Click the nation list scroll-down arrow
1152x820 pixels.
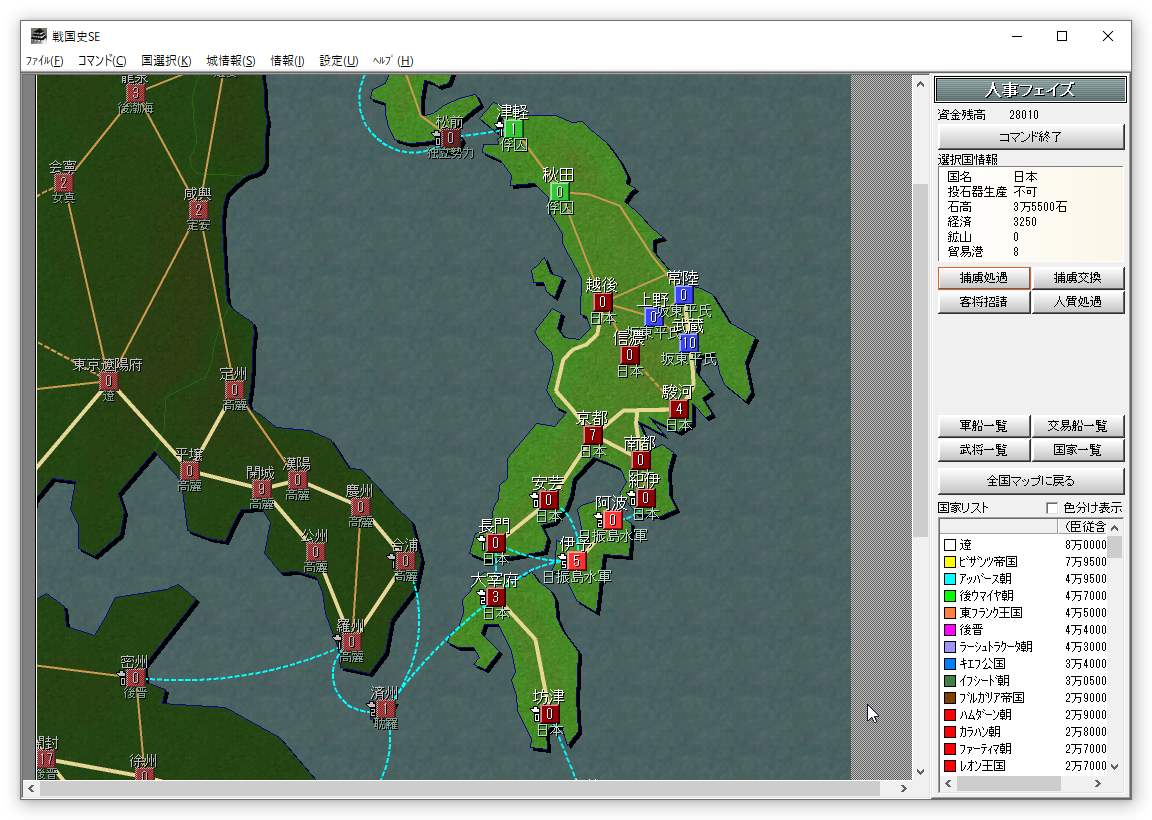1114,767
